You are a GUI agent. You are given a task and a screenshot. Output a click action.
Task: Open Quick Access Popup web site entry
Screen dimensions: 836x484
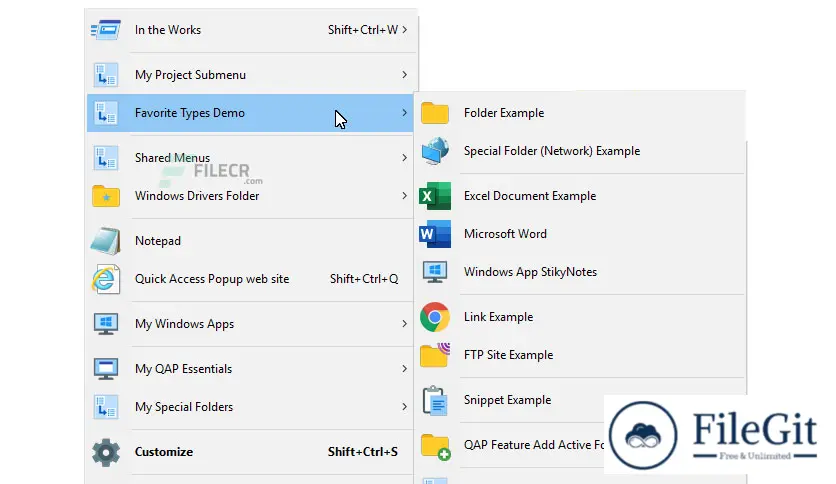pyautogui.click(x=251, y=279)
